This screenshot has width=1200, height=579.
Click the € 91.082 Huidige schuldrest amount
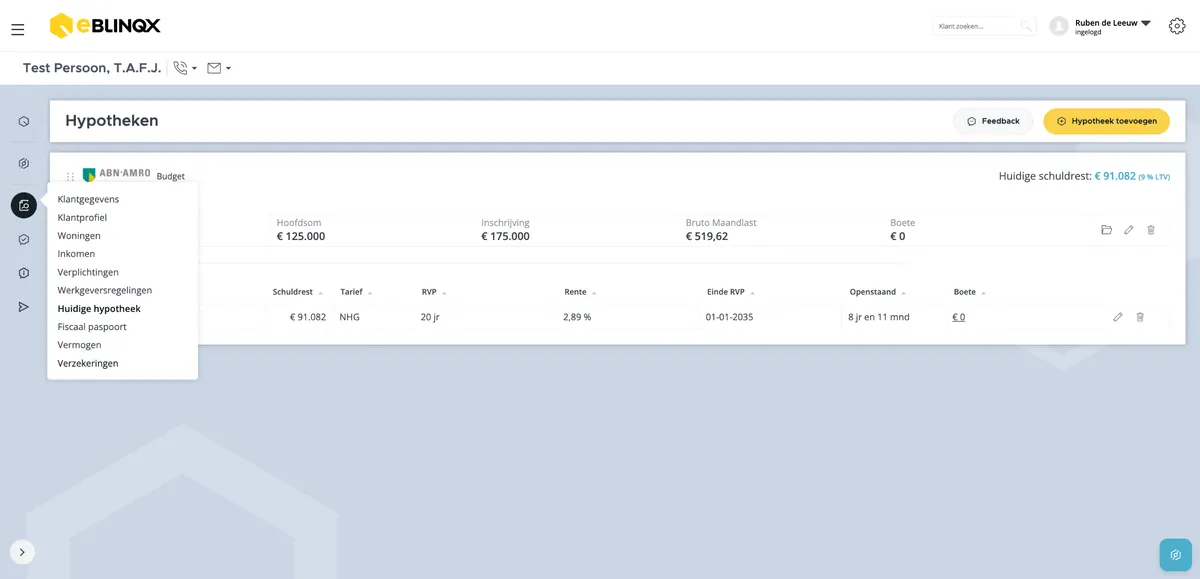click(x=1115, y=176)
